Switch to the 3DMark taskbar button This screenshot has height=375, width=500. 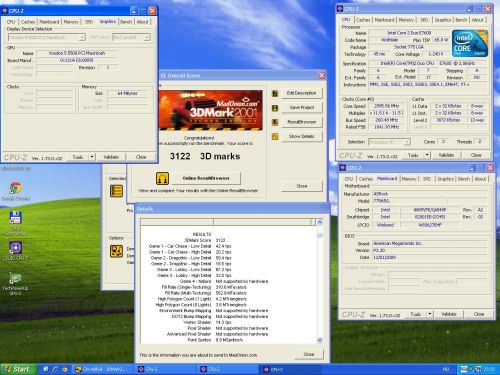click(102, 369)
